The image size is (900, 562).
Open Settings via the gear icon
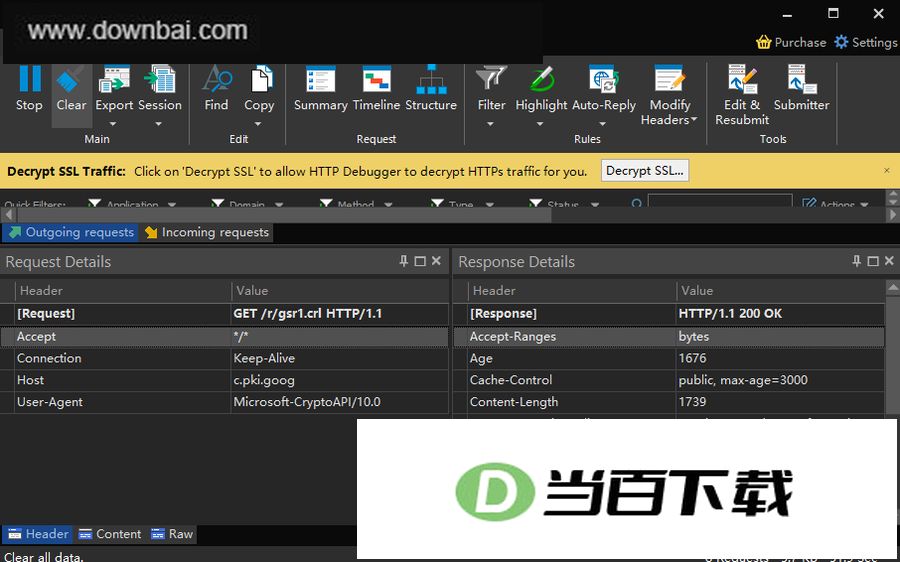[841, 42]
